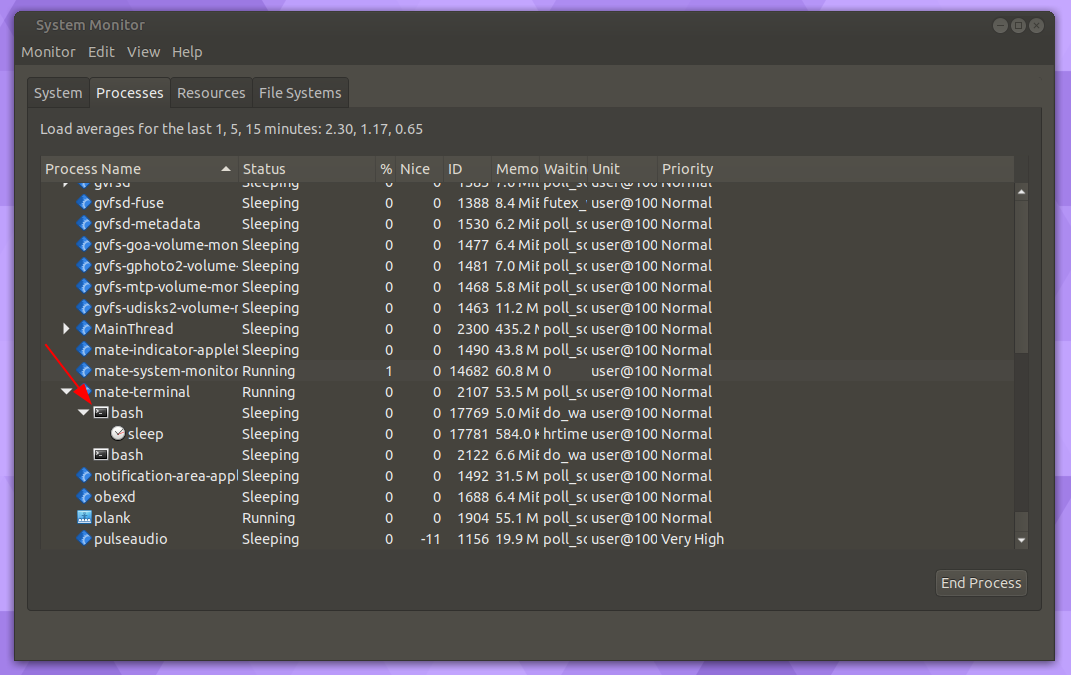
Task: Click the mate-system-monitor process icon
Action: (x=85, y=371)
